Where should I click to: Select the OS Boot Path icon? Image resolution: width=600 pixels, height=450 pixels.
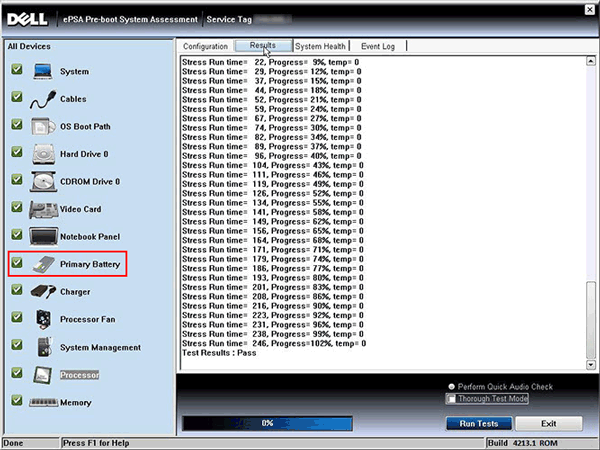[43, 127]
